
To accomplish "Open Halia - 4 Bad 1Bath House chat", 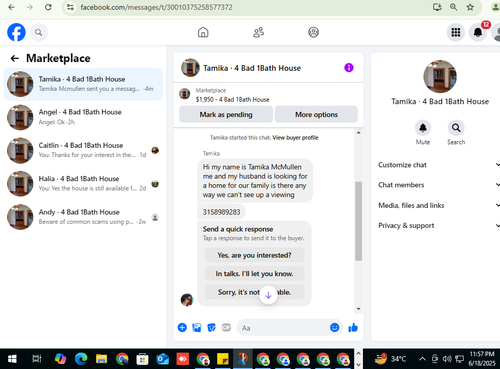I will coord(83,184).
